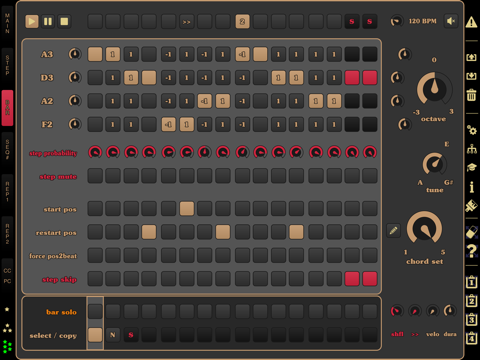Toggle the last red step skip cell
Image resolution: width=480 pixels, height=360 pixels.
[x=370, y=279]
